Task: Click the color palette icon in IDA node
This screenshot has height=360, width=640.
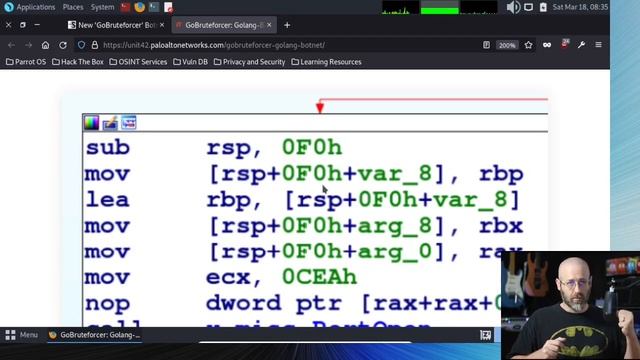Action: (91, 123)
